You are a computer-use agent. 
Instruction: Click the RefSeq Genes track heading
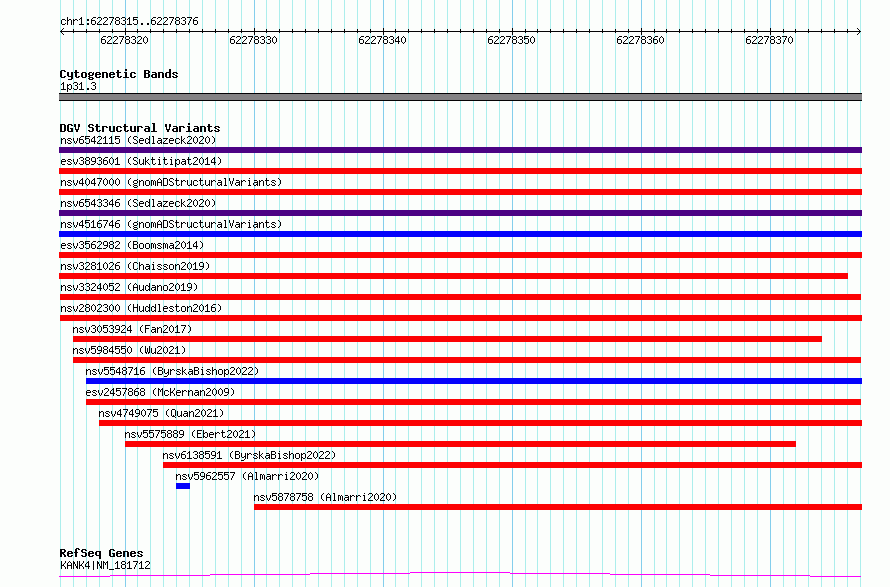[101, 553]
